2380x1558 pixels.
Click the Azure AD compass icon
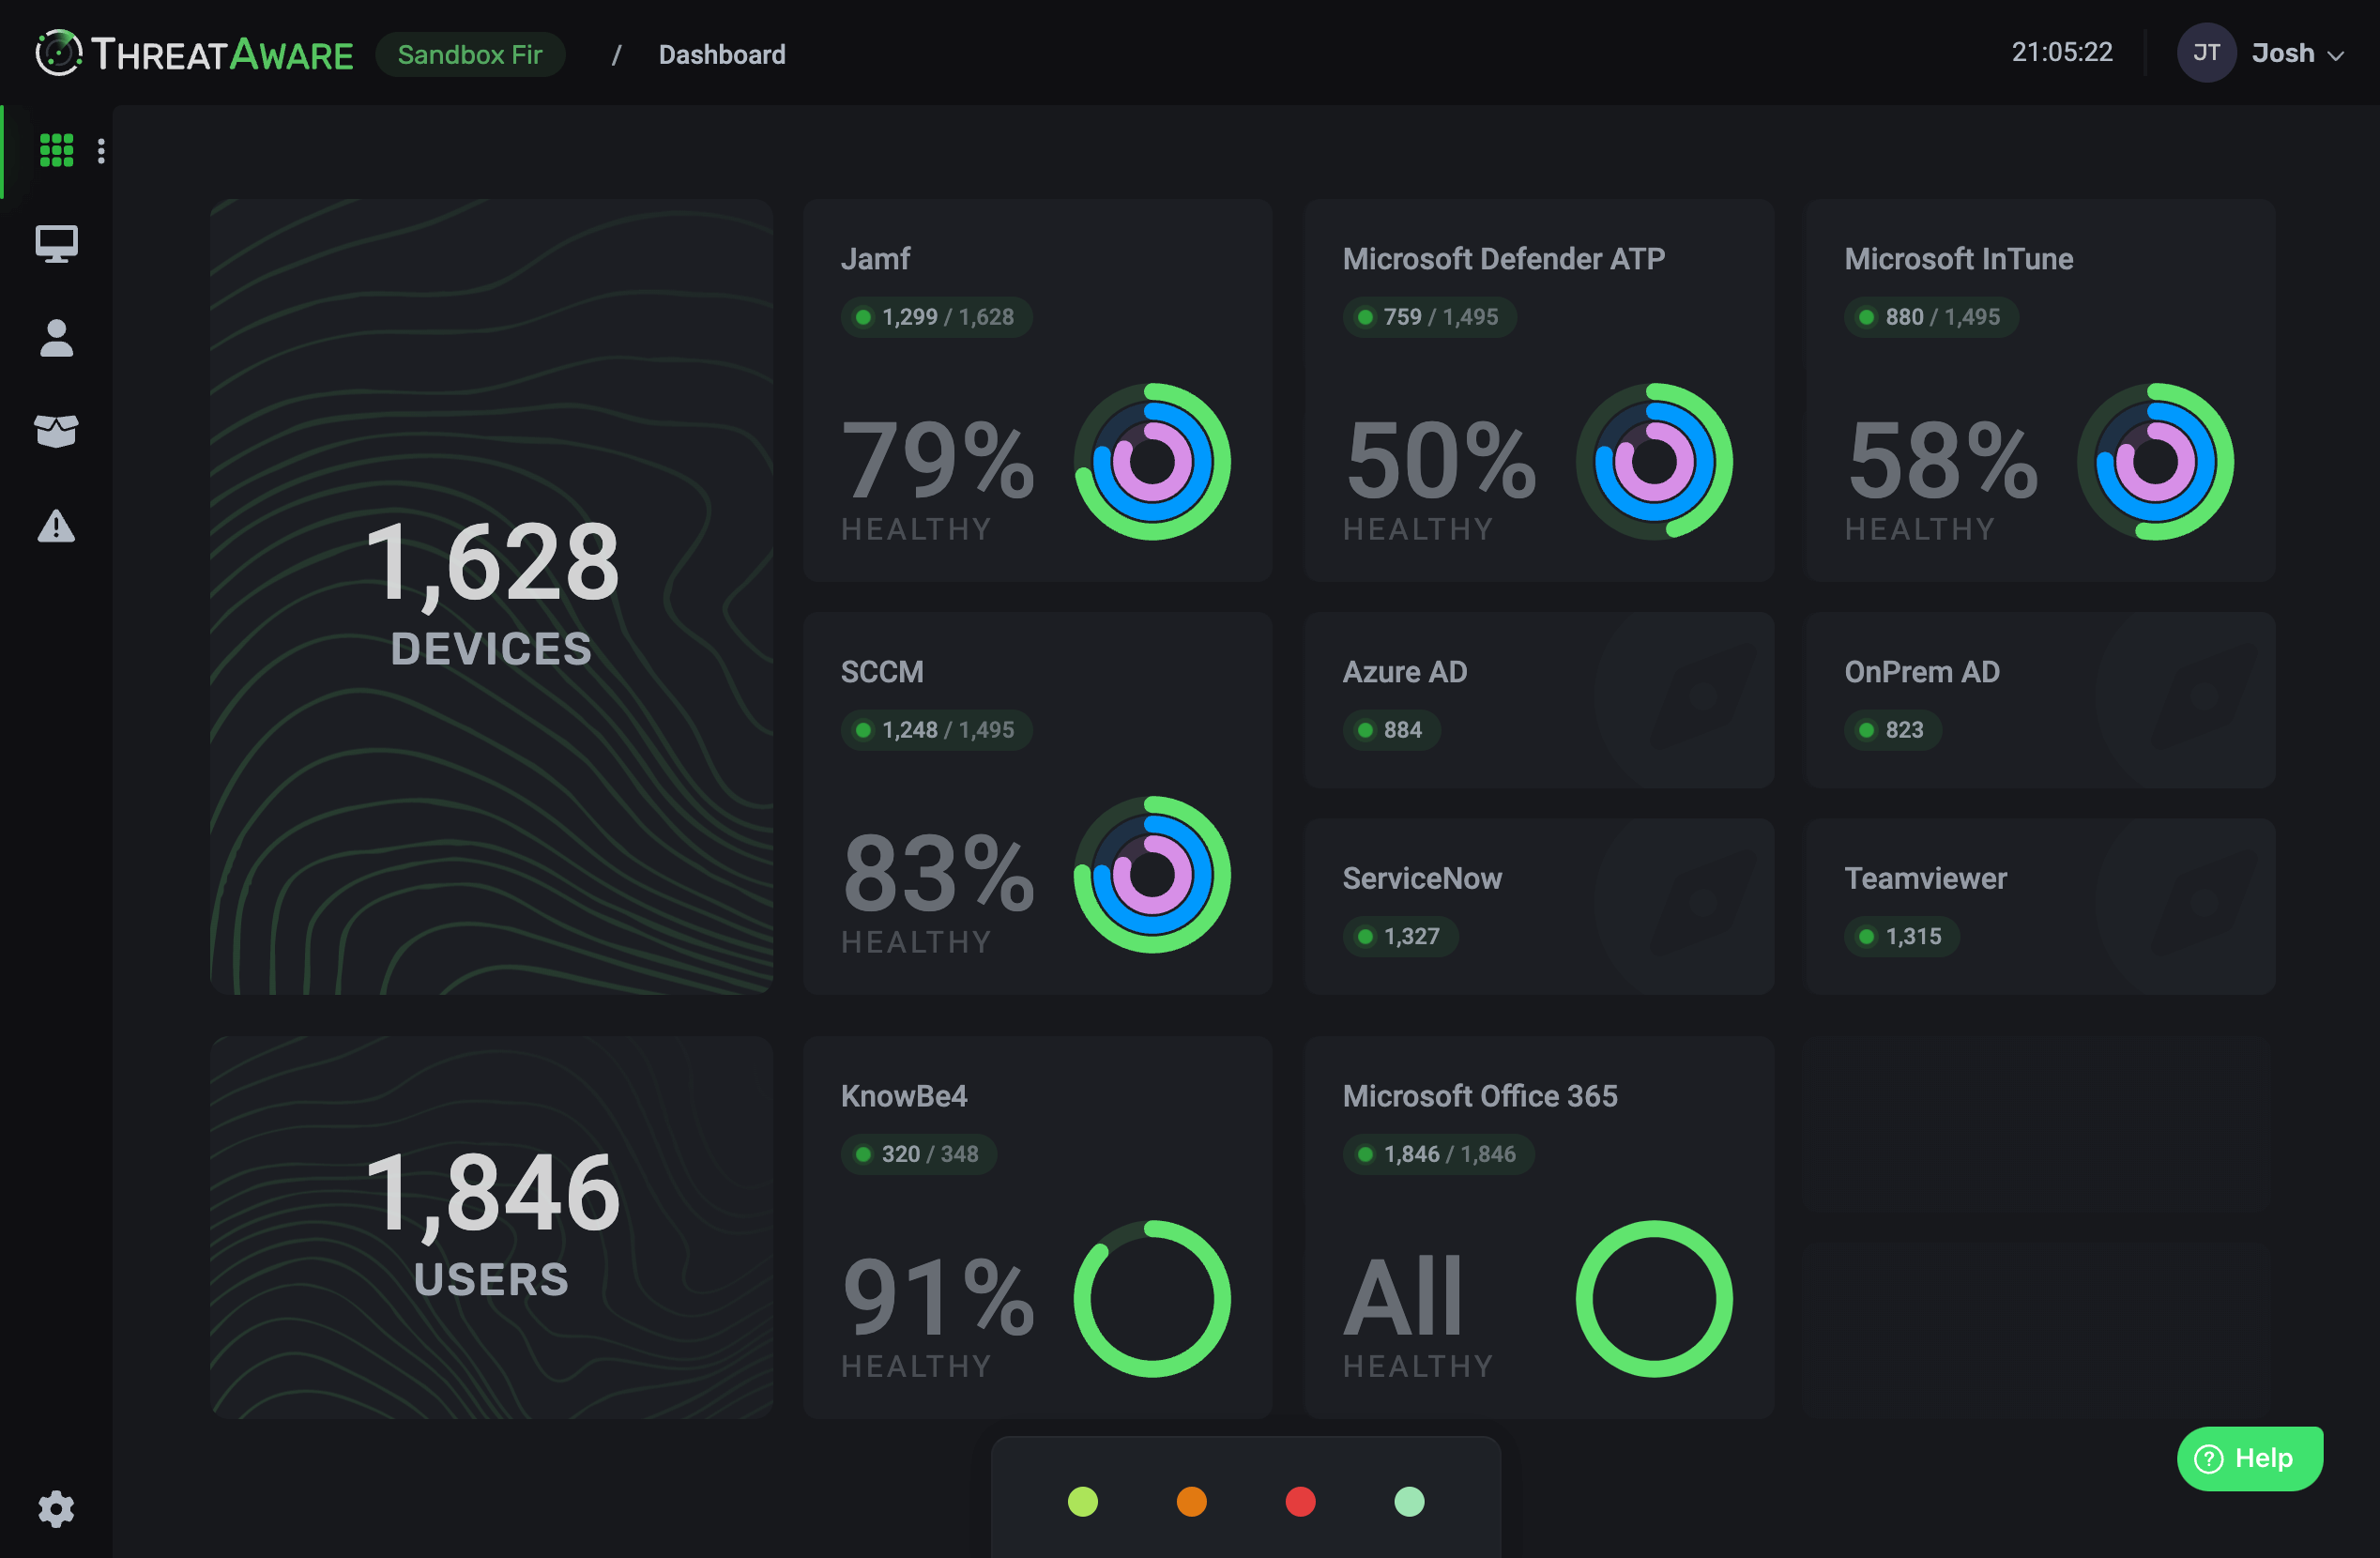pyautogui.click(x=1703, y=697)
